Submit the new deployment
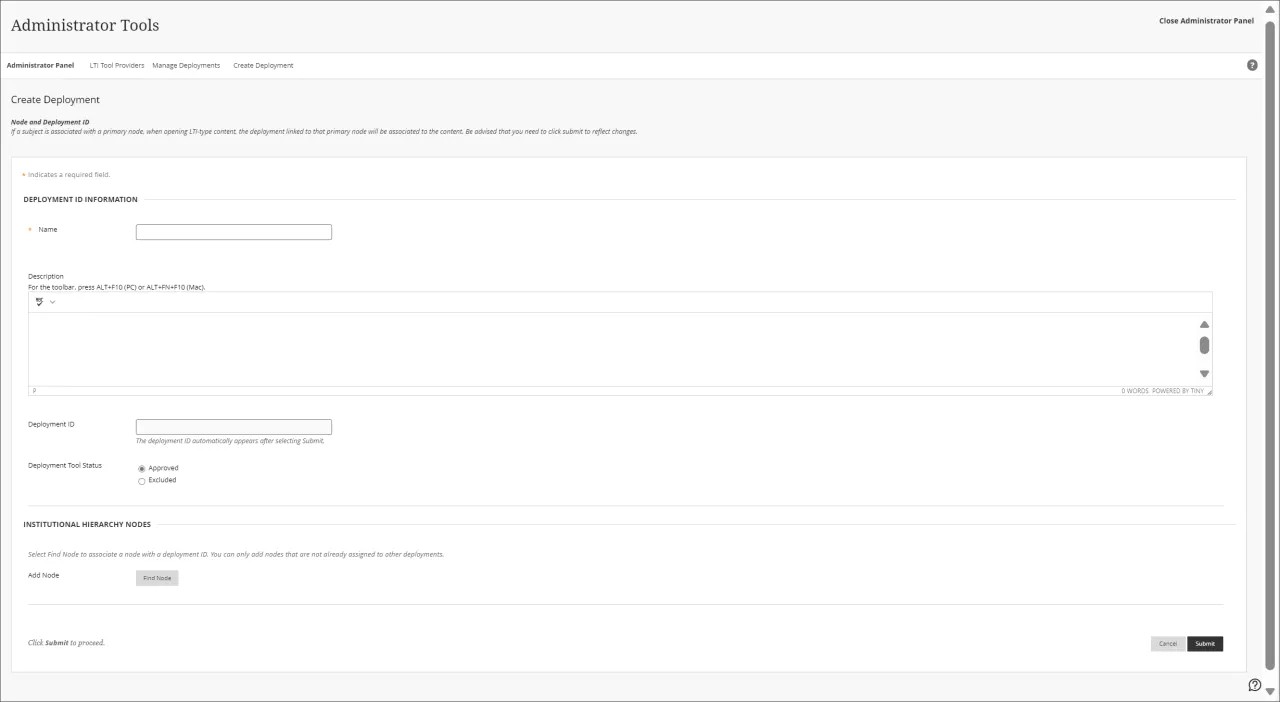Viewport: 1280px width, 702px height. pos(1204,643)
